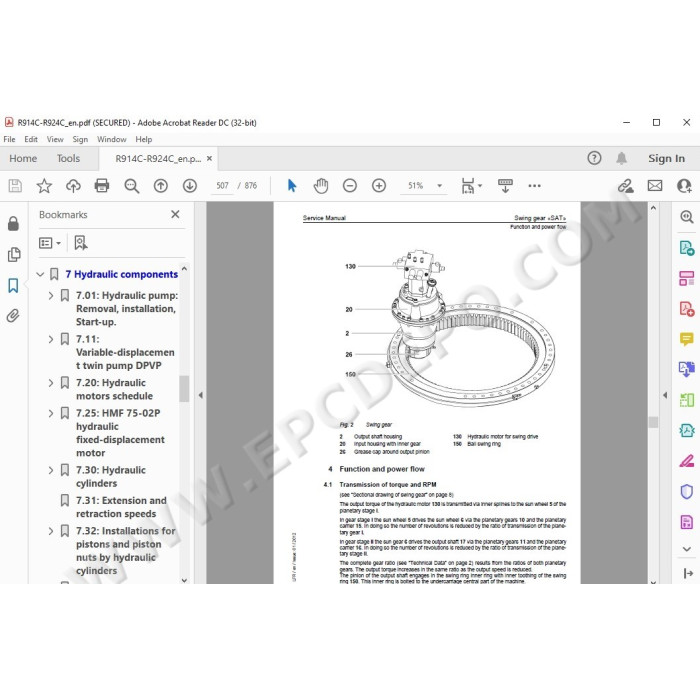Open the Create PDF tool in the right pane

tap(687, 308)
